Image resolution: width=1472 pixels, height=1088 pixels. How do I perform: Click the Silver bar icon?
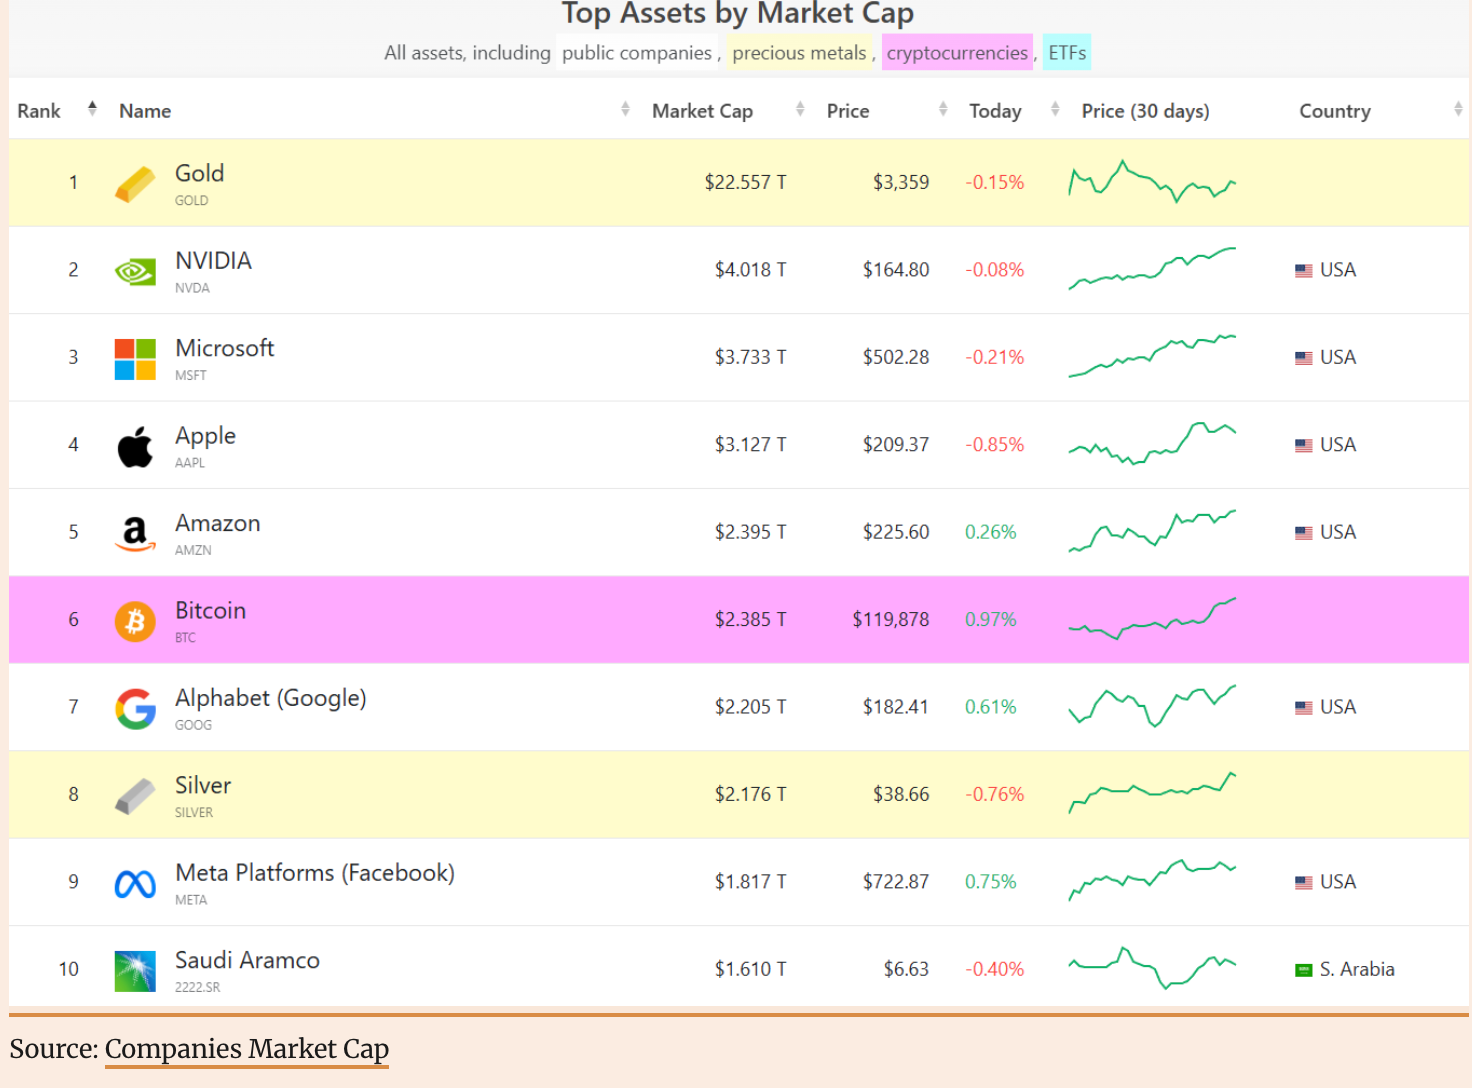[135, 796]
